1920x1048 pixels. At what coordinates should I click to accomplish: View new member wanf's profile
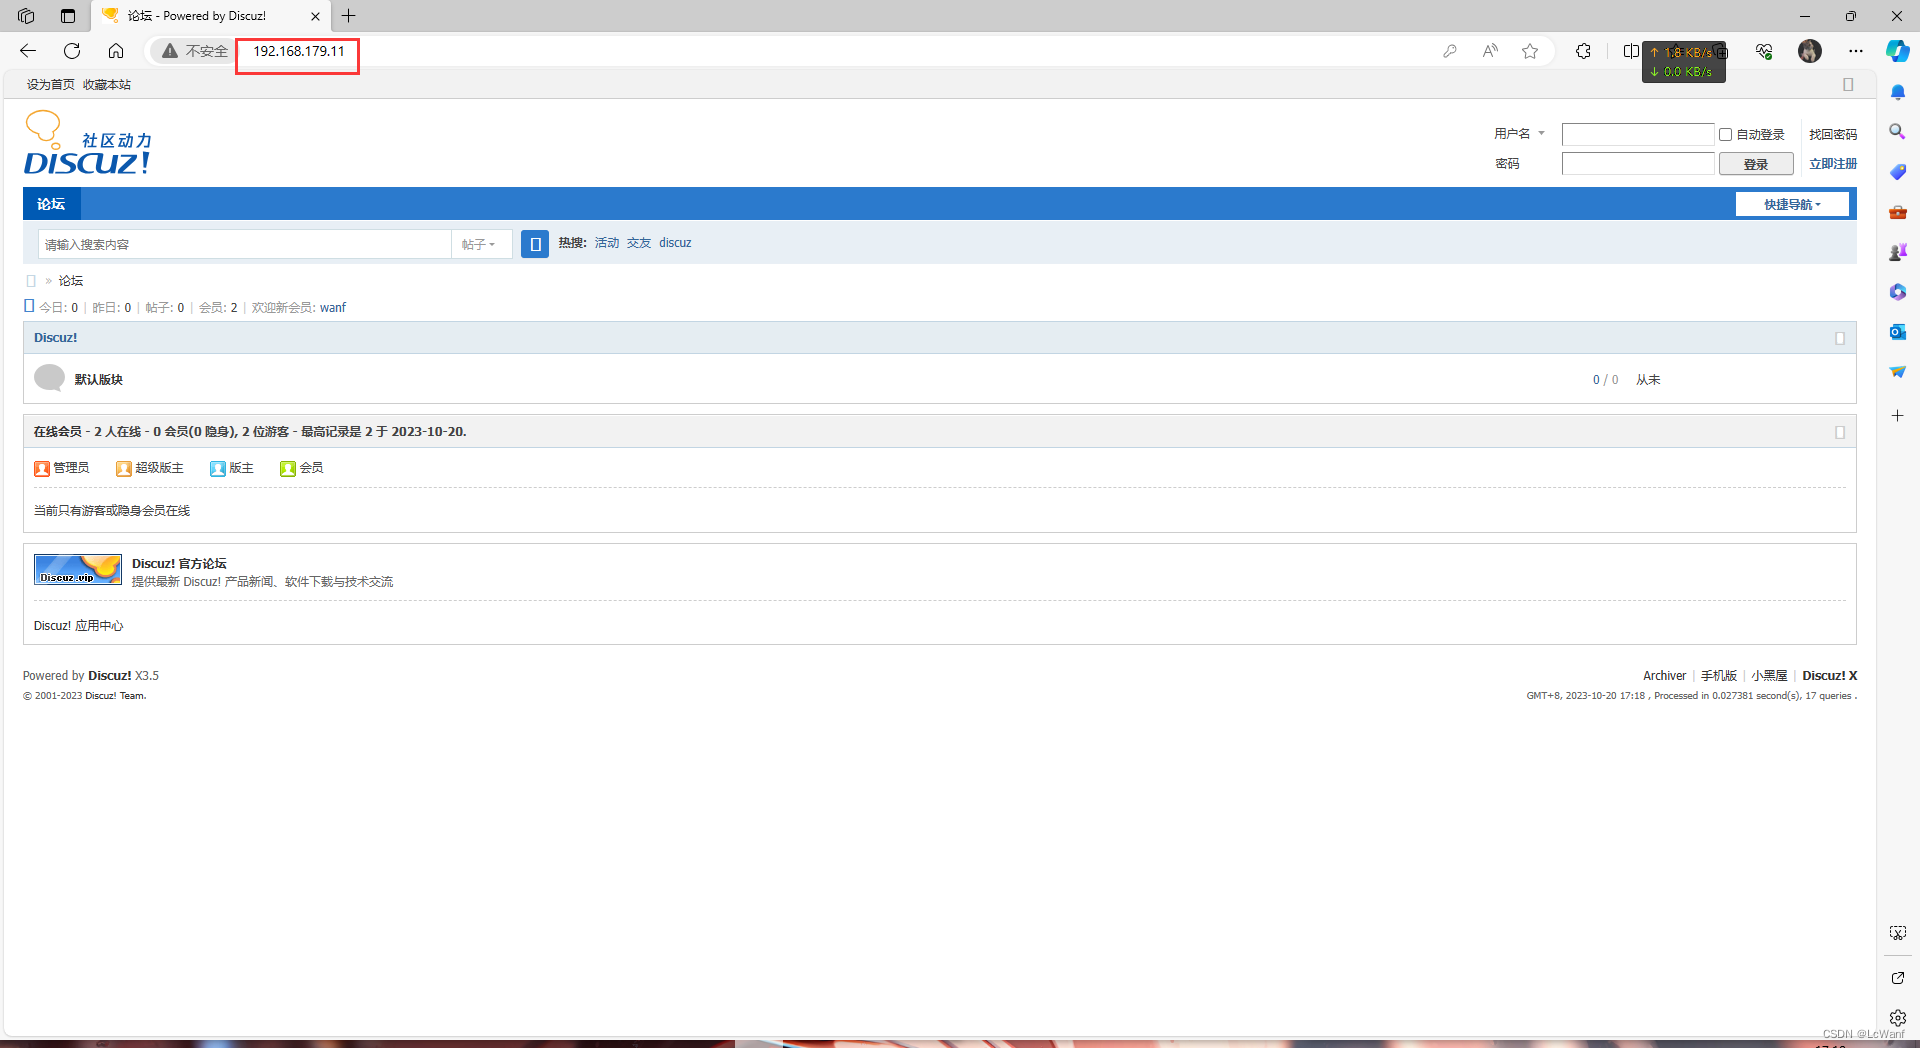(x=333, y=308)
